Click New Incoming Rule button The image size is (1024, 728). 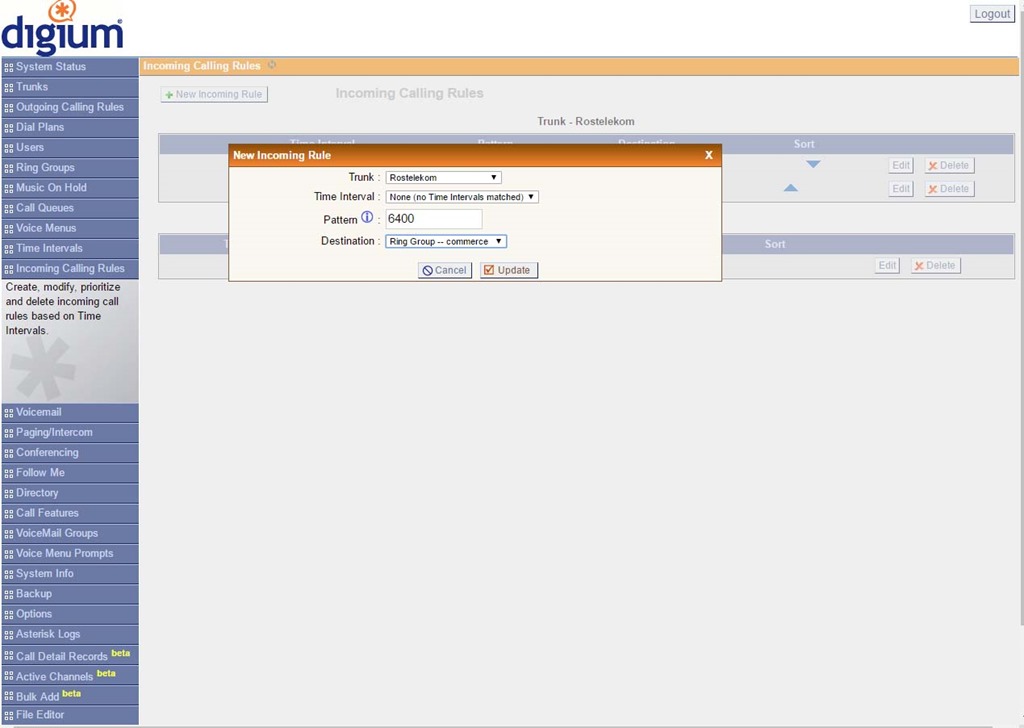(214, 95)
